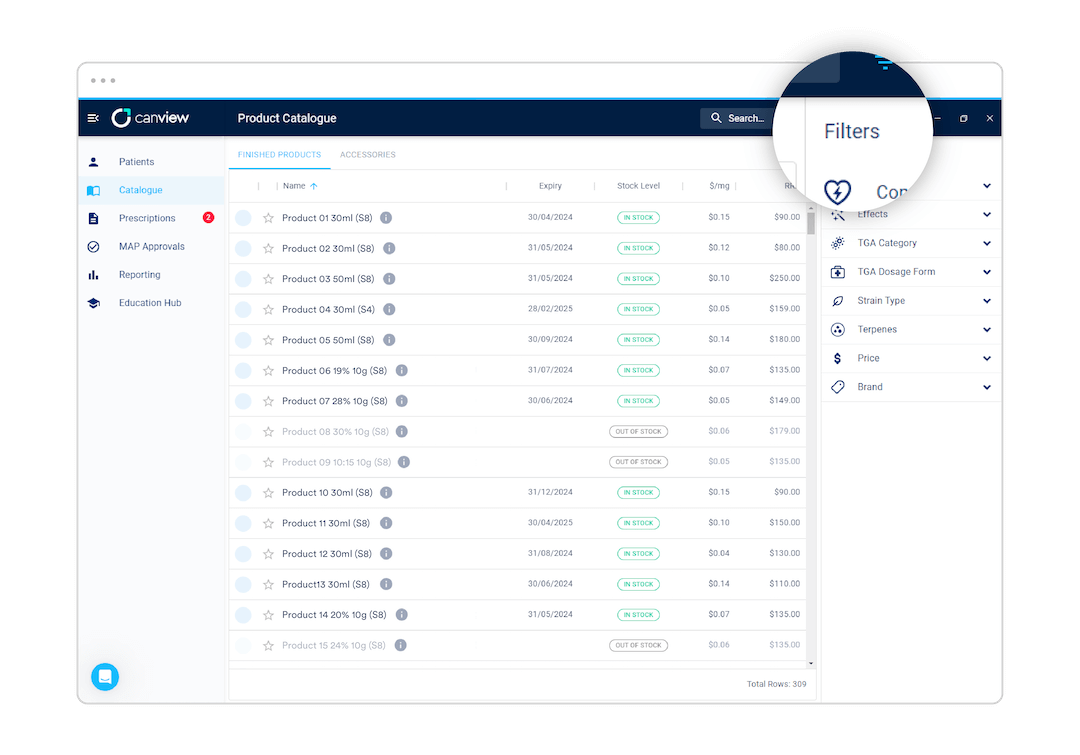The height and width of the screenshot is (755, 1080).
Task: Open the chat support bubble button
Action: point(105,677)
